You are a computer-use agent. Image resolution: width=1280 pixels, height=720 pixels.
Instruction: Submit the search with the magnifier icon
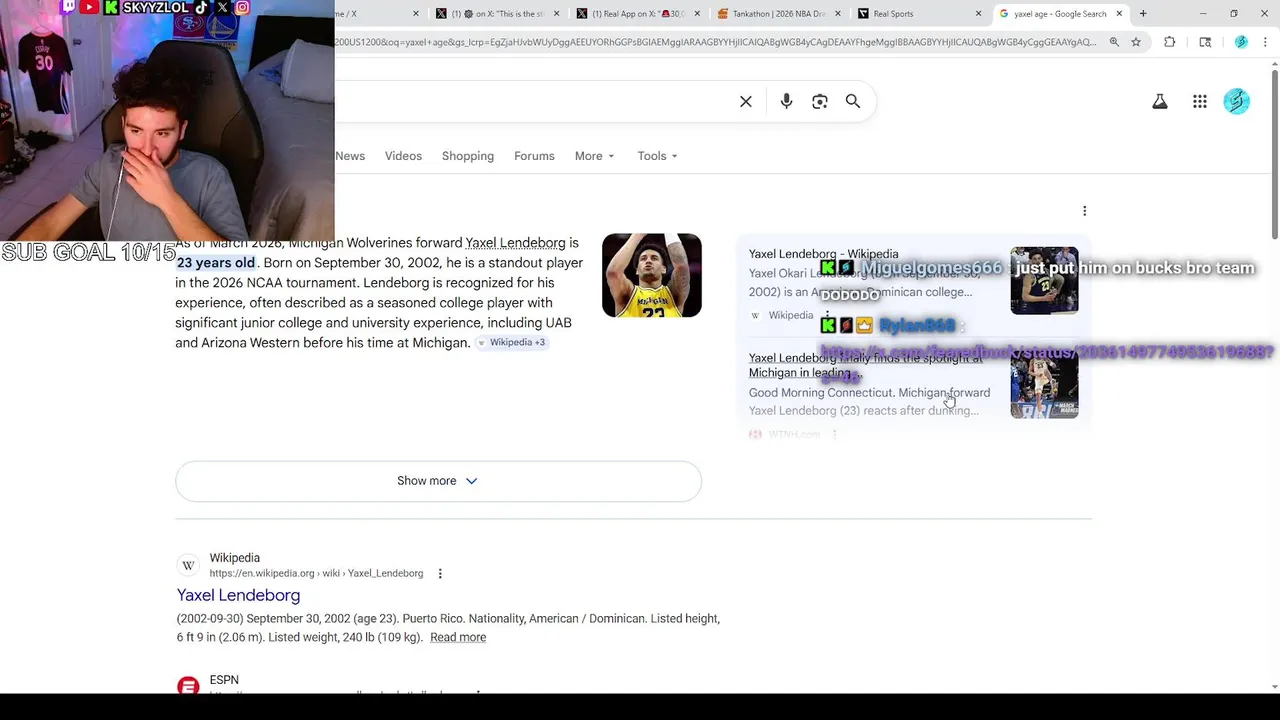[853, 101]
